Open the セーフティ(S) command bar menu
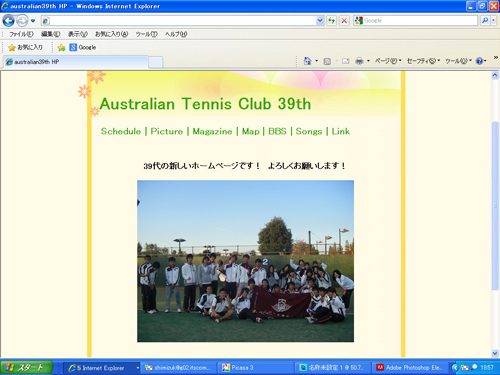 pyautogui.click(x=423, y=61)
